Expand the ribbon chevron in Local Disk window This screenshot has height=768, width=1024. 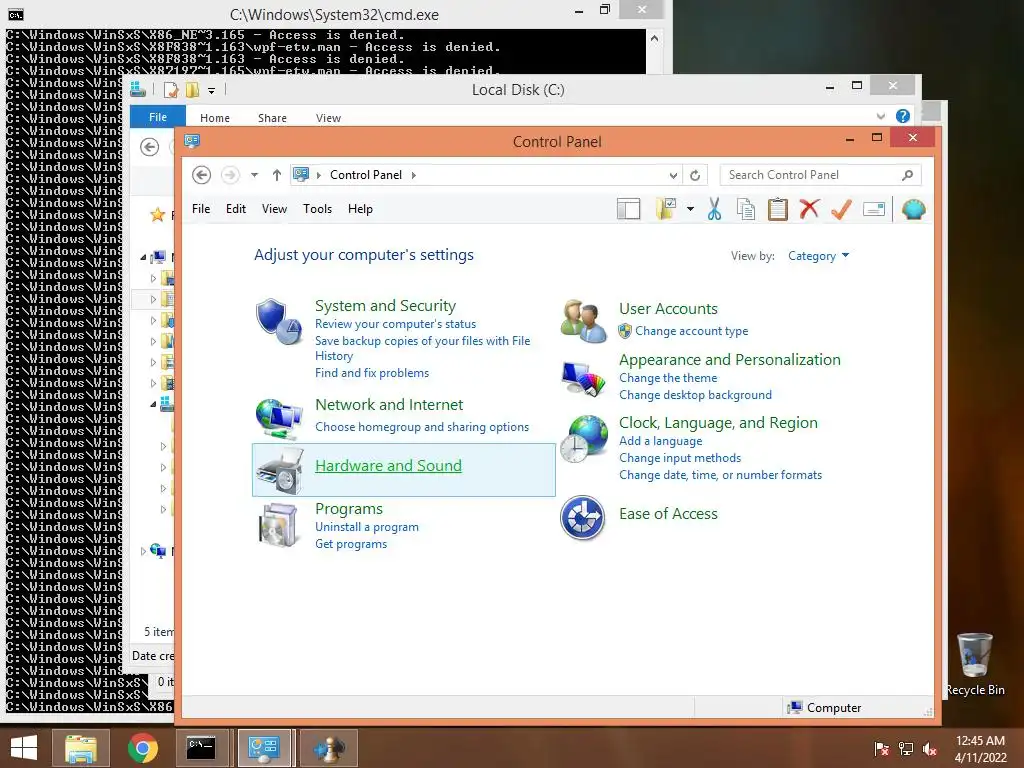click(x=880, y=116)
